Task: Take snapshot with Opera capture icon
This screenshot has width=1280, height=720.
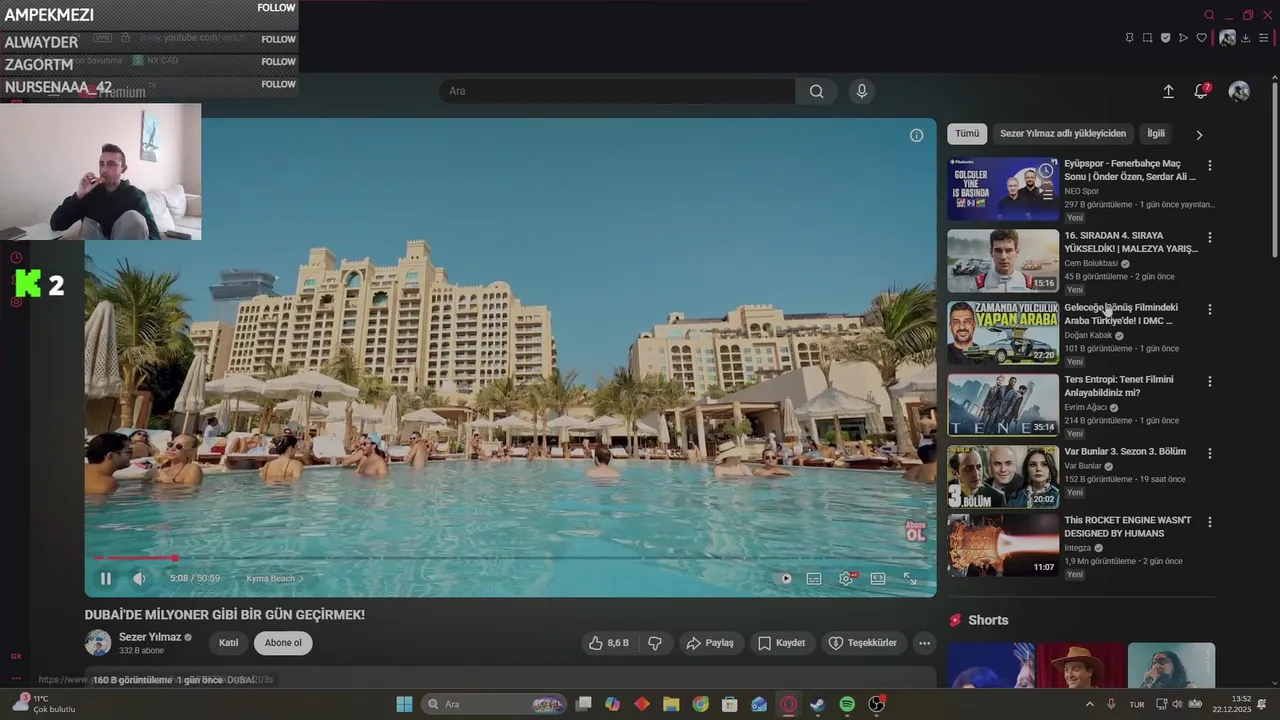Action: pos(1147,38)
